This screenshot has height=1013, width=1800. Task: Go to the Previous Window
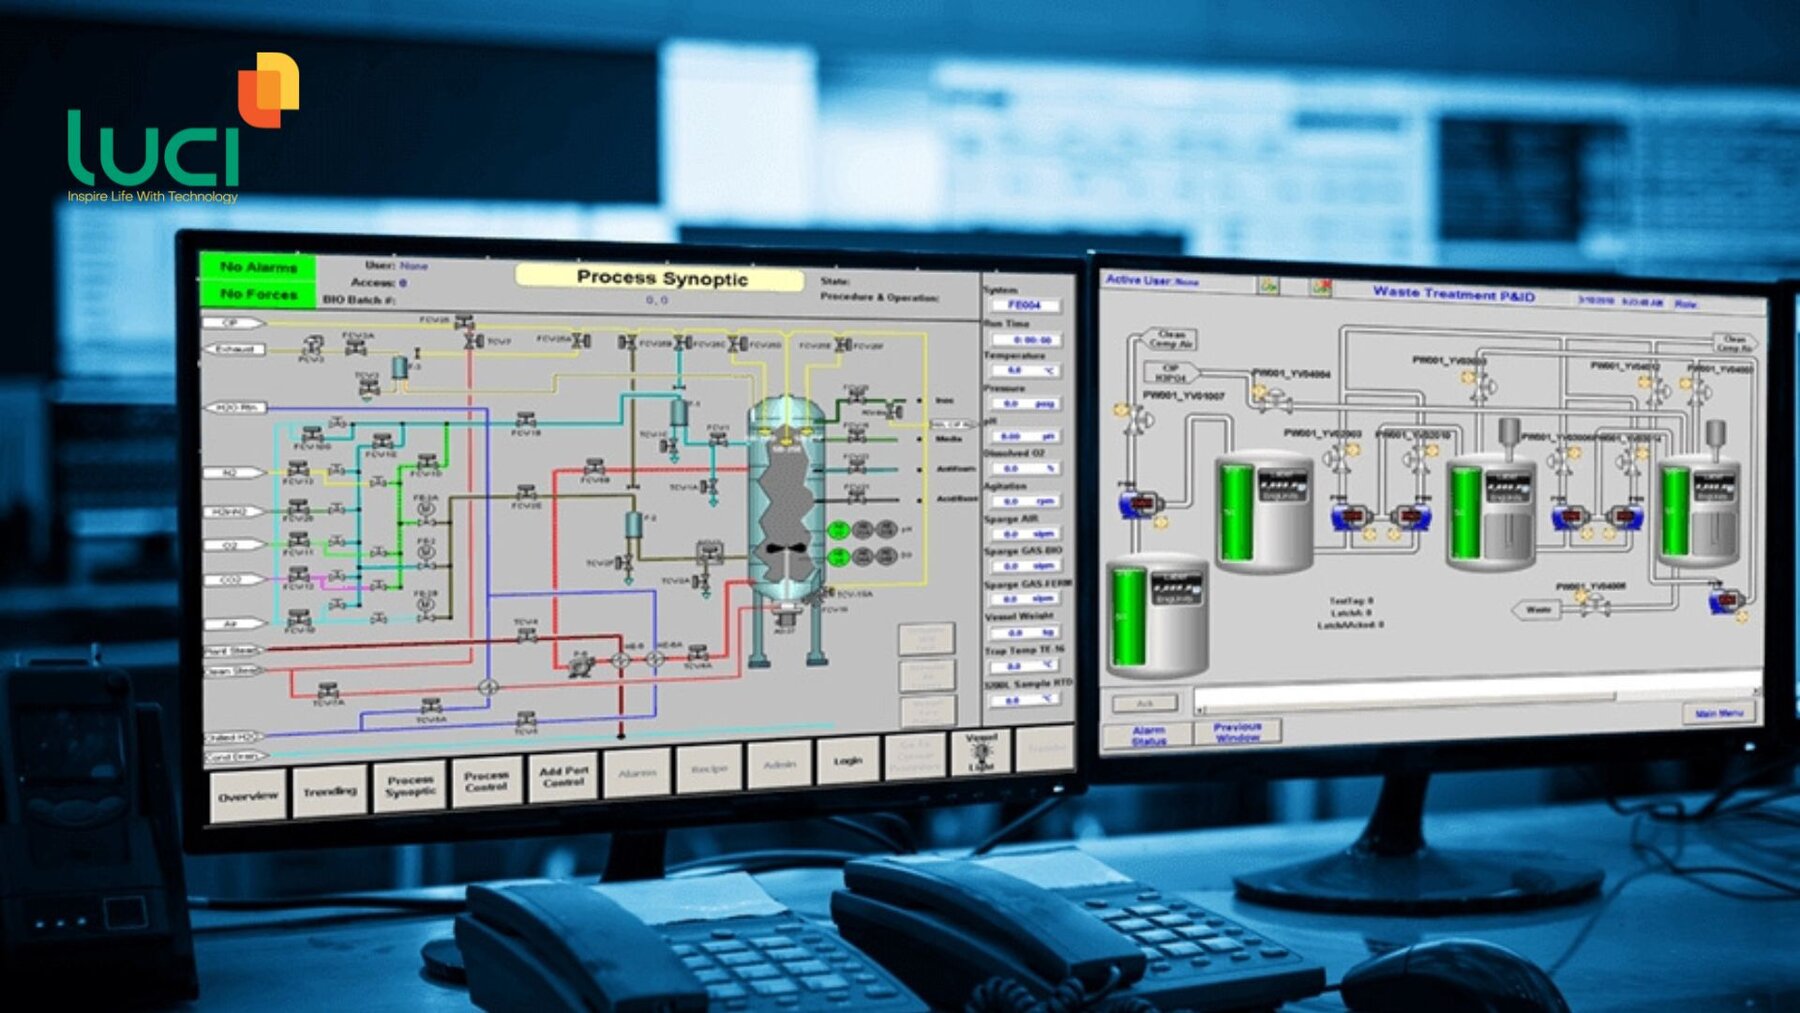1237,732
